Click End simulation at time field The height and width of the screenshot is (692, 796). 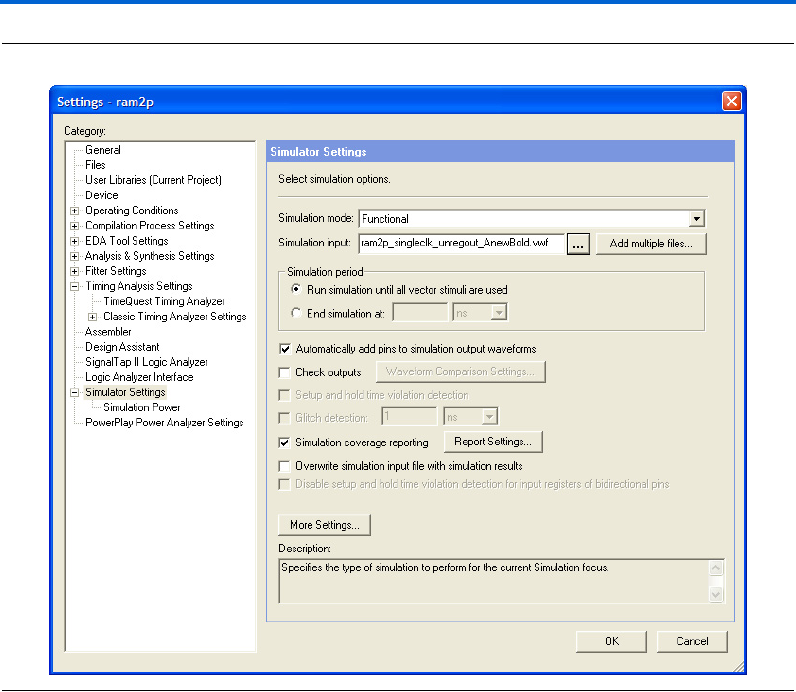click(x=420, y=312)
